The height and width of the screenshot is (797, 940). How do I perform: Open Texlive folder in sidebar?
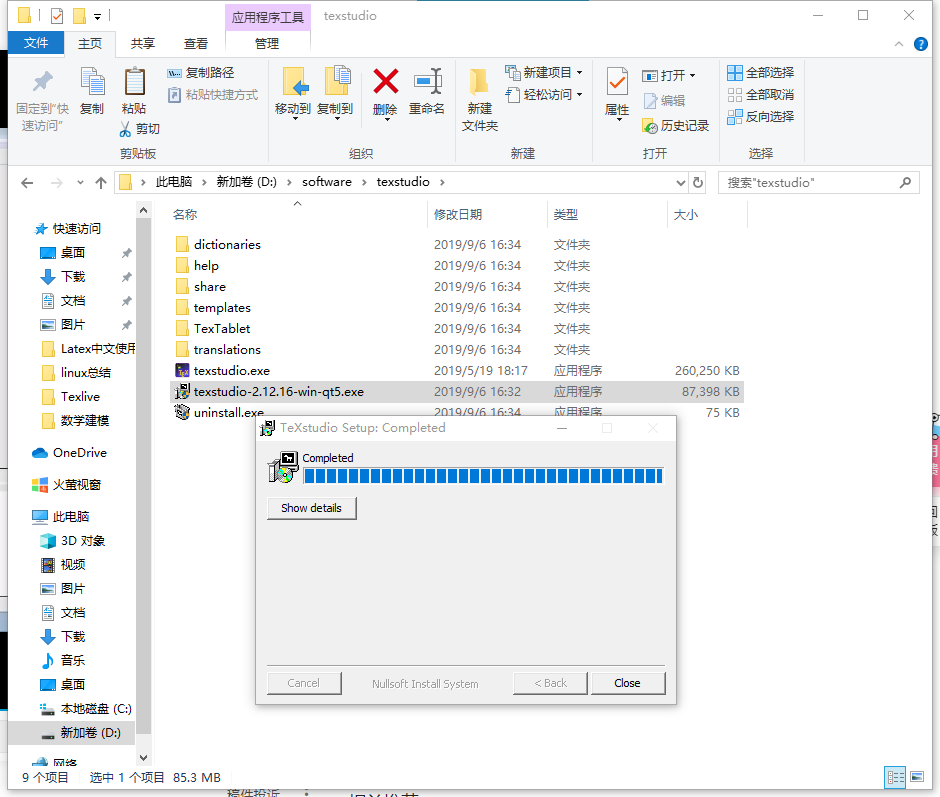(80, 396)
